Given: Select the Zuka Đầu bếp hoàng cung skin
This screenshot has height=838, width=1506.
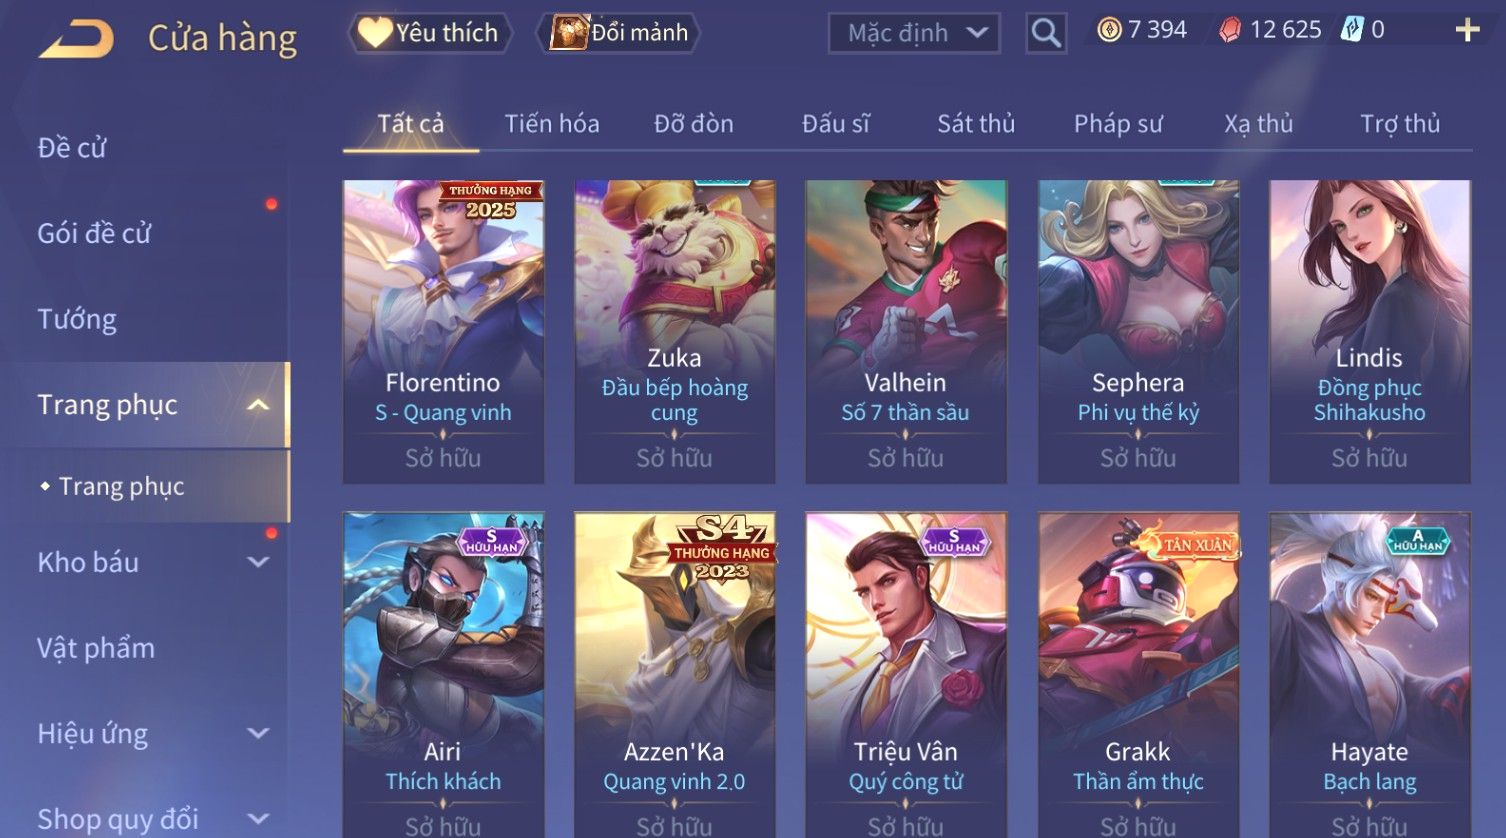Looking at the screenshot, I should [674, 332].
